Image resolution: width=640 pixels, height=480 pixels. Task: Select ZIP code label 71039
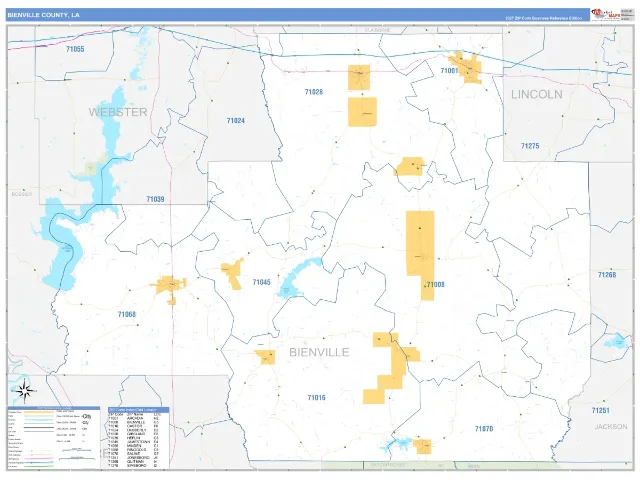pos(155,199)
